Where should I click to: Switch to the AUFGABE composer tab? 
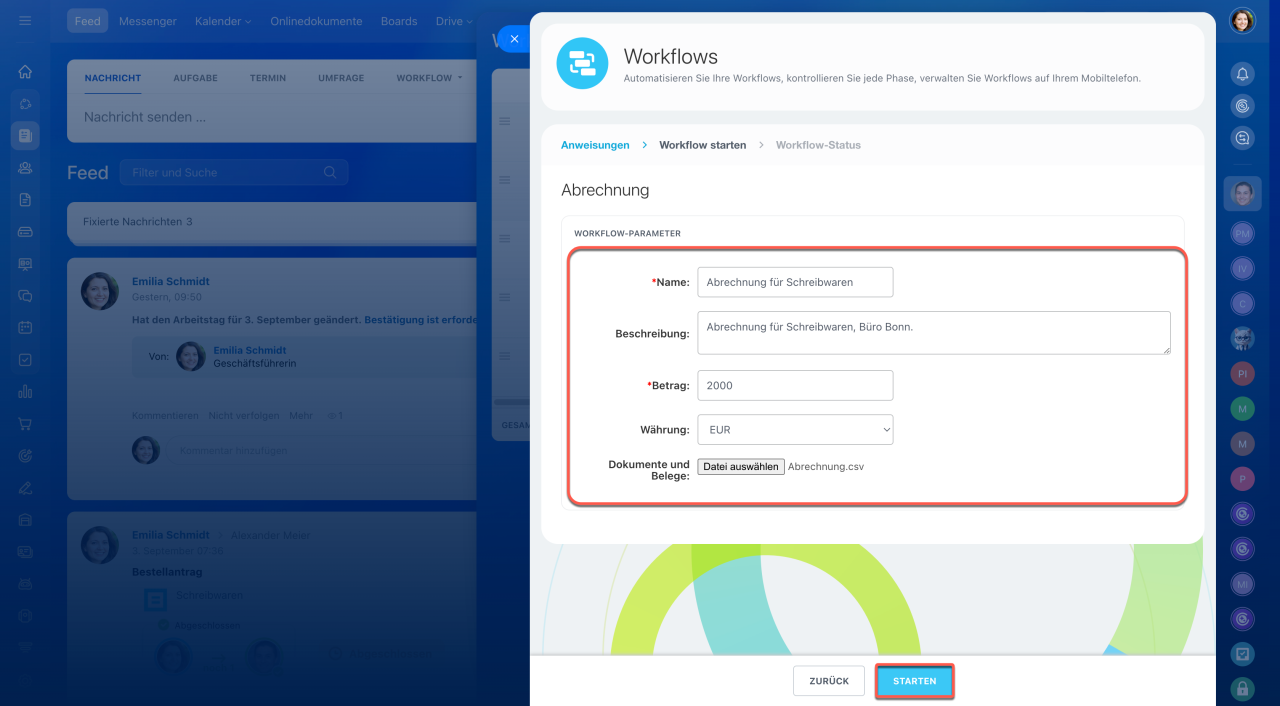195,78
